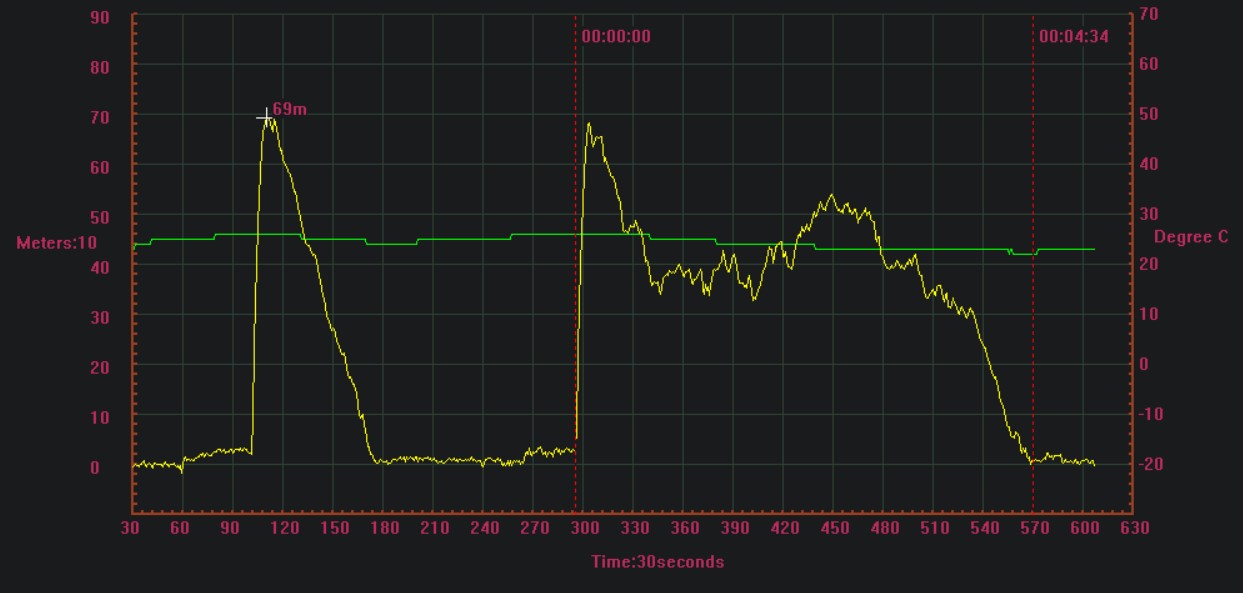The width and height of the screenshot is (1243, 593).
Task: Click the Time:30seconds axis title
Action: tap(657, 562)
